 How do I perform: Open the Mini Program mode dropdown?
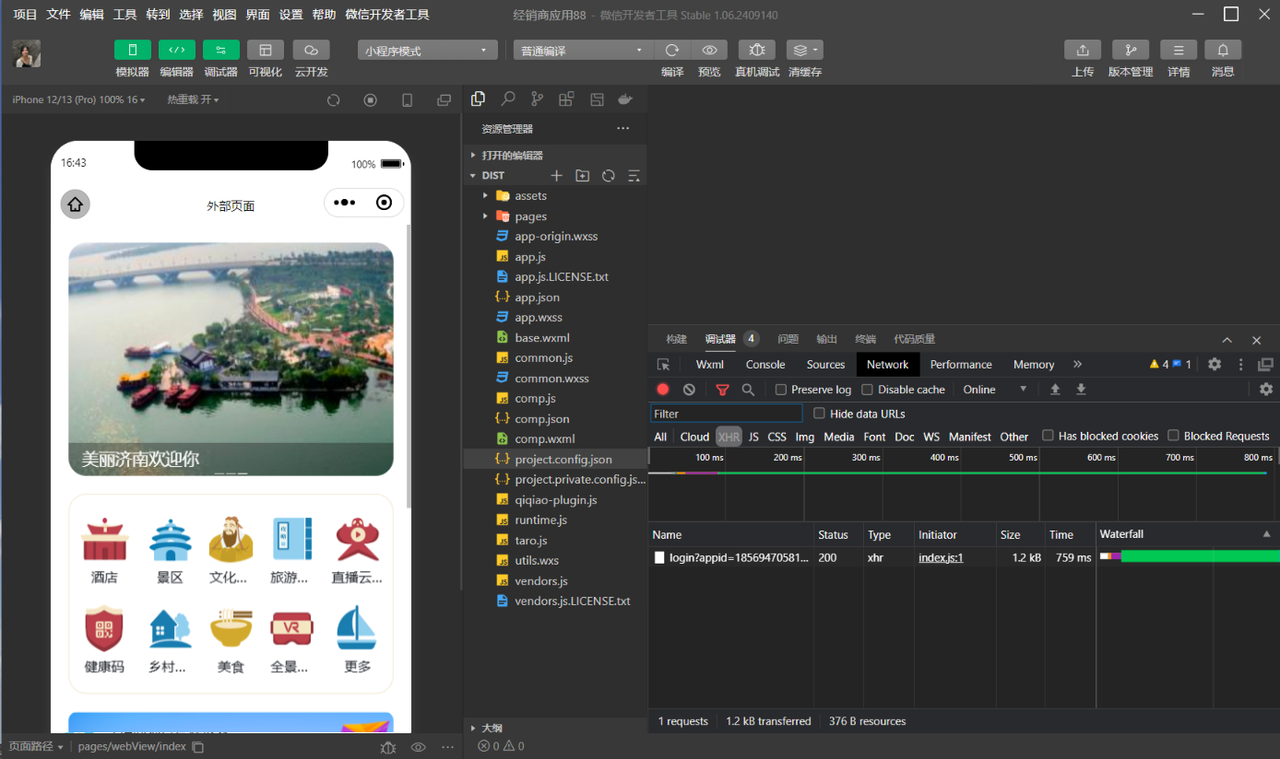coord(427,50)
